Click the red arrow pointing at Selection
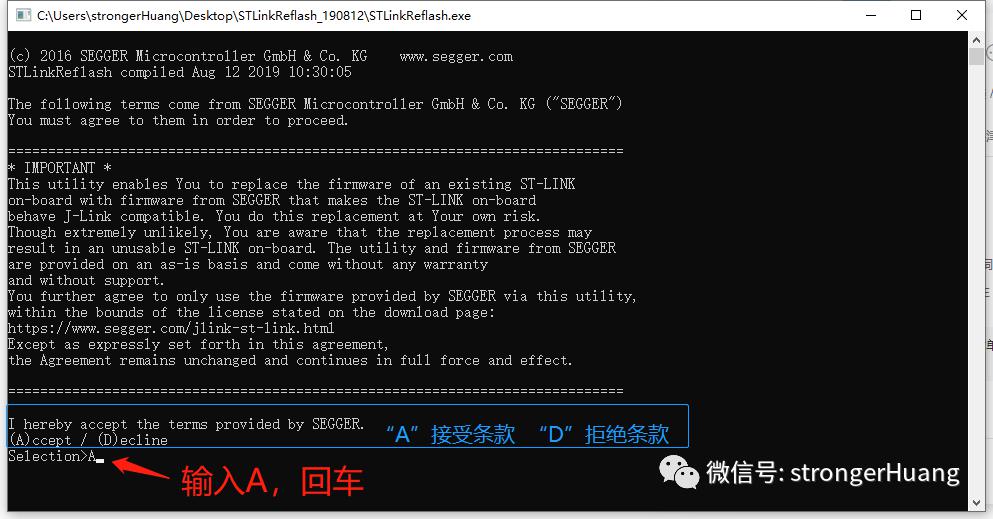This screenshot has height=519, width=993. (x=141, y=470)
